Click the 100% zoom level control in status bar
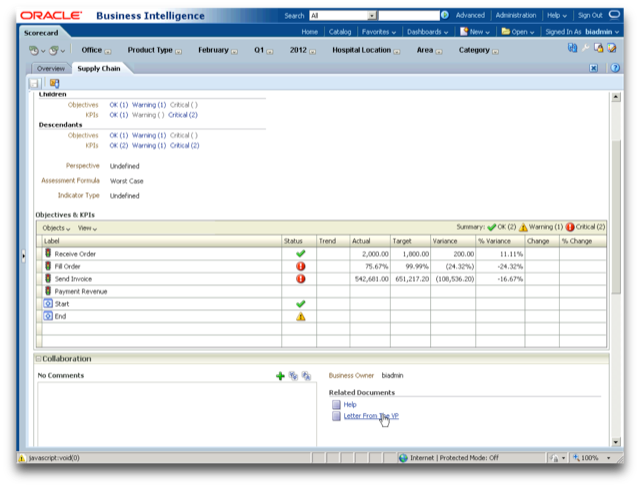 pos(591,458)
